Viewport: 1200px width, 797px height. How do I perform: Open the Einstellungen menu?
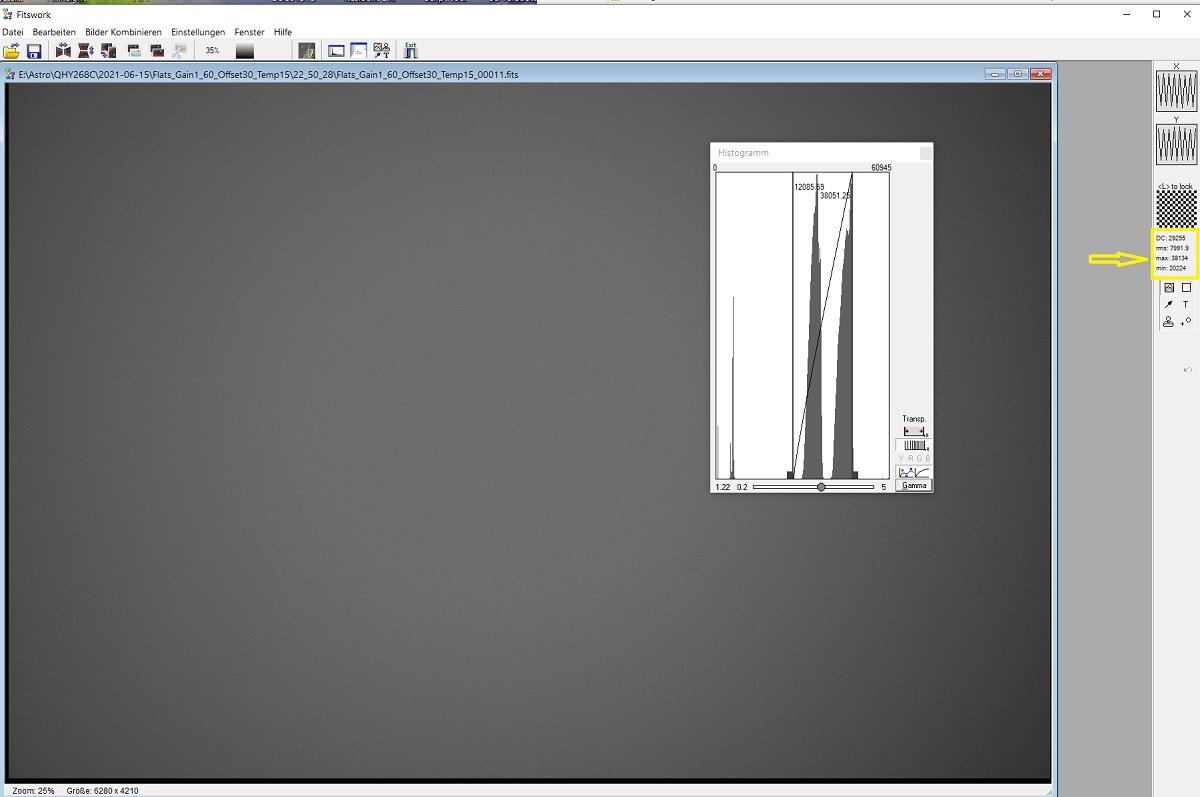click(x=198, y=32)
